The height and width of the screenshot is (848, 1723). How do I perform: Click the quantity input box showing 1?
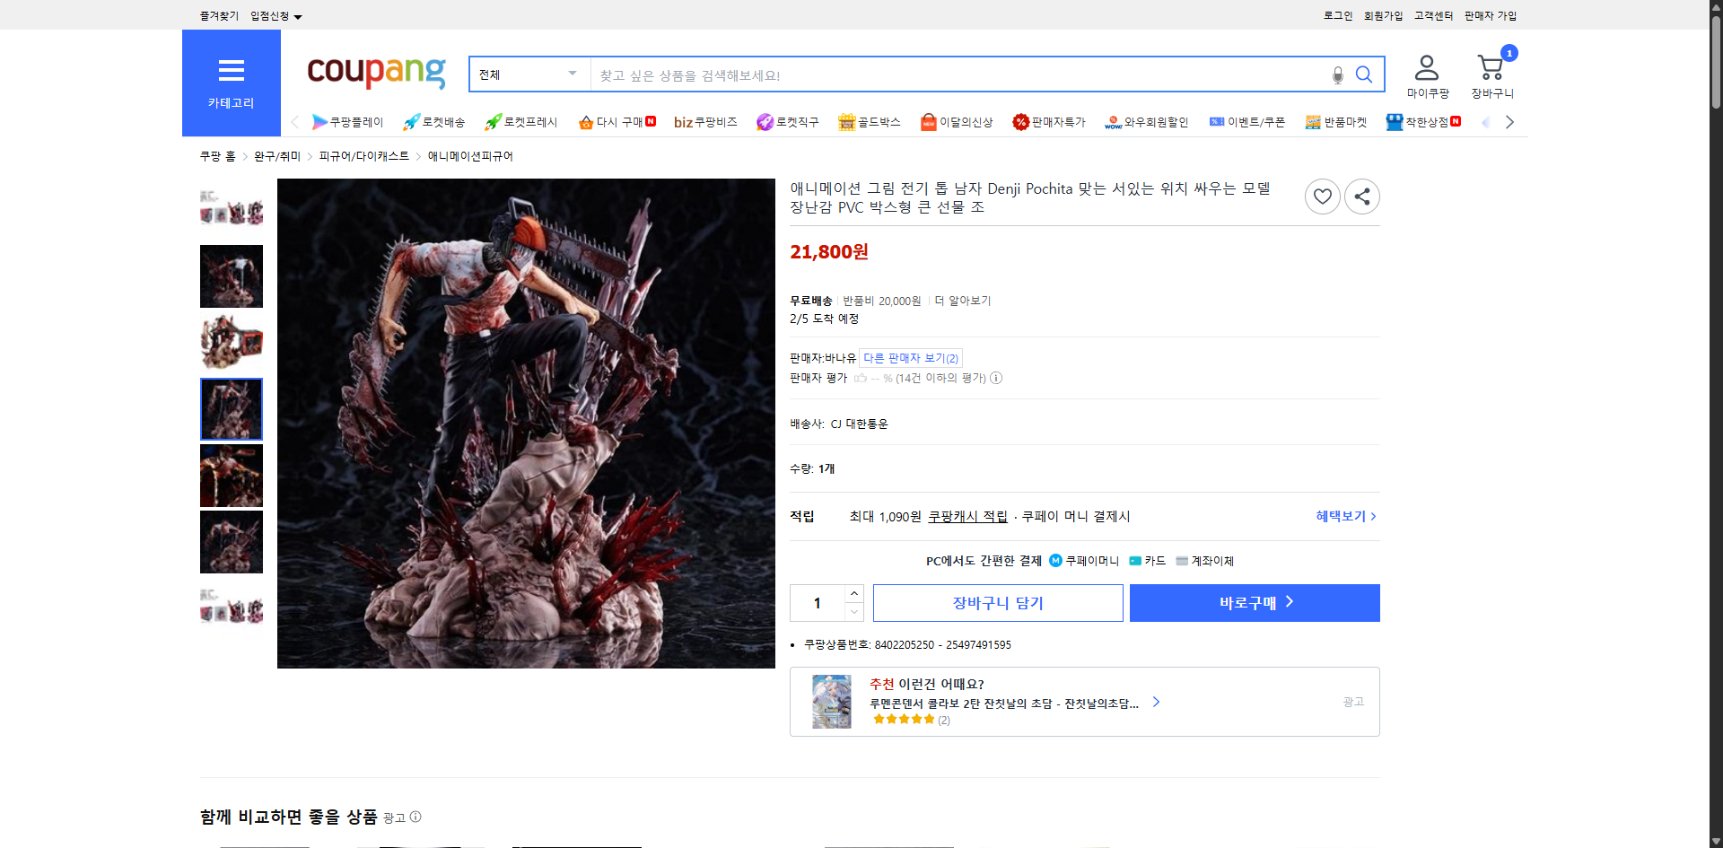(818, 603)
